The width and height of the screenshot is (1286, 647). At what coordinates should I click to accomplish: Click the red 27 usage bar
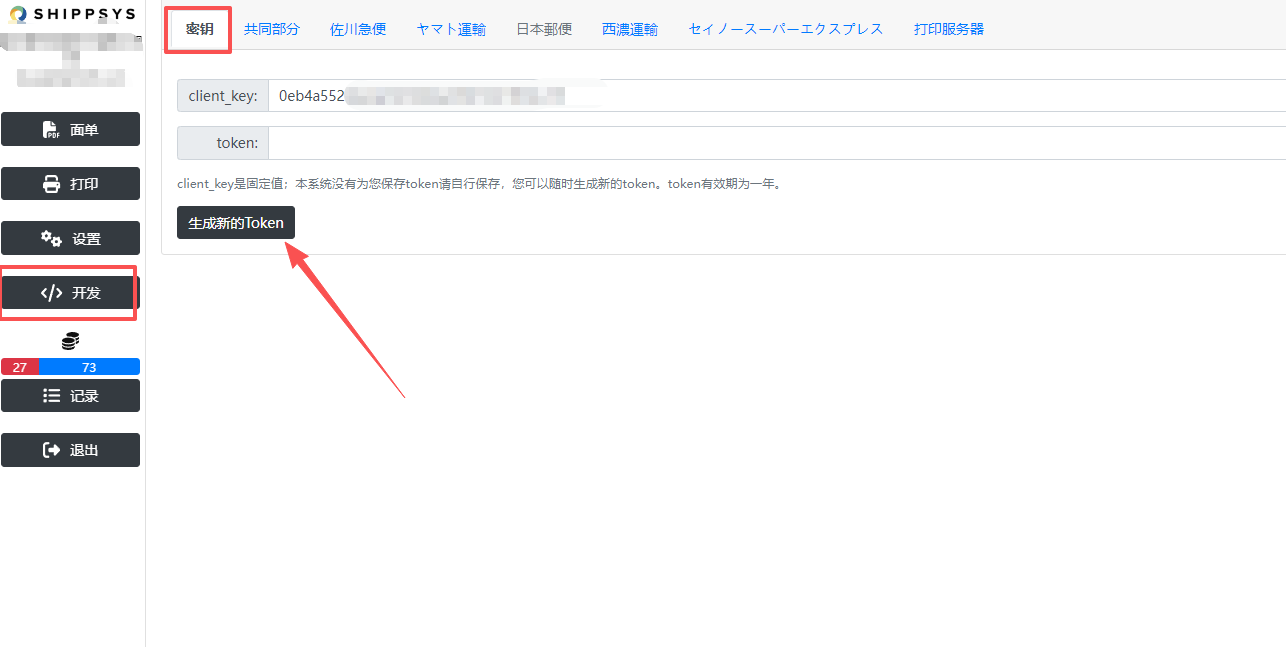tap(20, 367)
